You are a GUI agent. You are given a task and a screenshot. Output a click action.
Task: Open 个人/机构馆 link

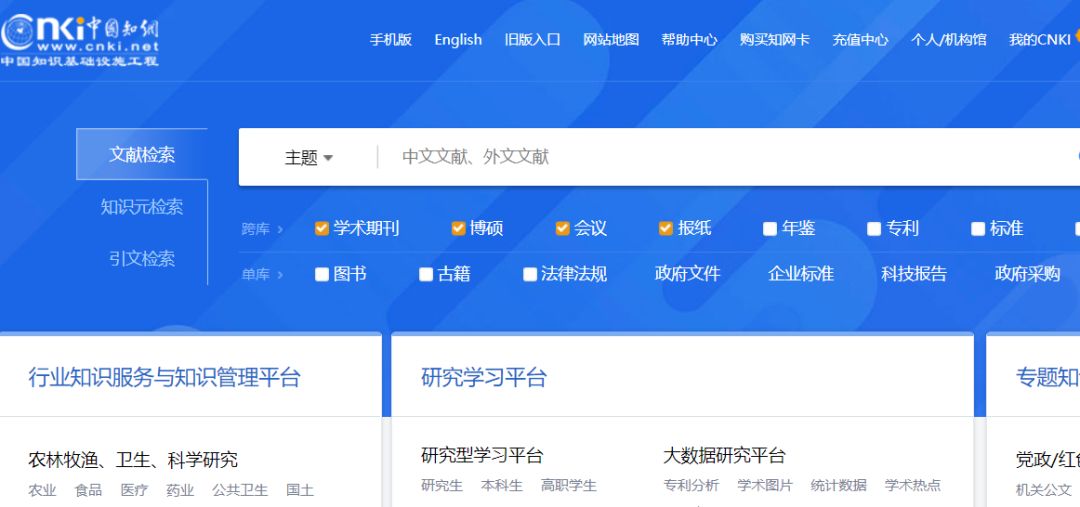click(x=948, y=40)
